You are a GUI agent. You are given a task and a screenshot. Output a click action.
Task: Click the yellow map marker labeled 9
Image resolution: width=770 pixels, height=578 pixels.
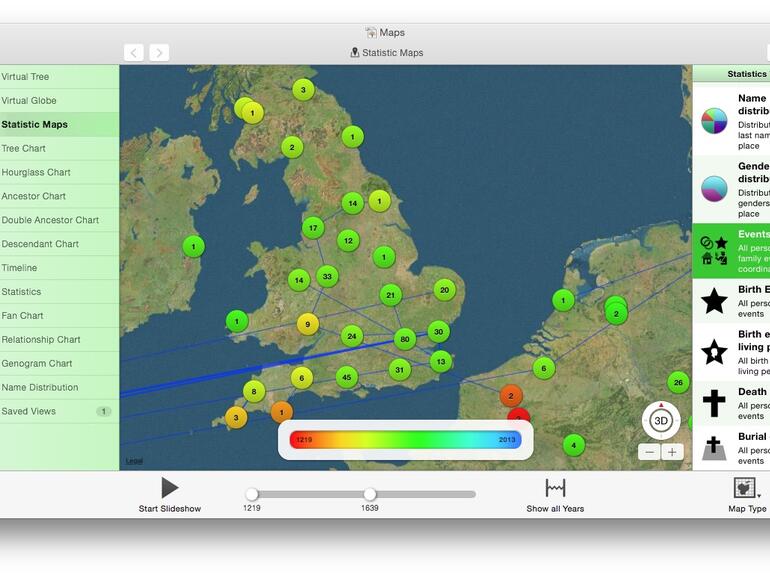click(308, 324)
